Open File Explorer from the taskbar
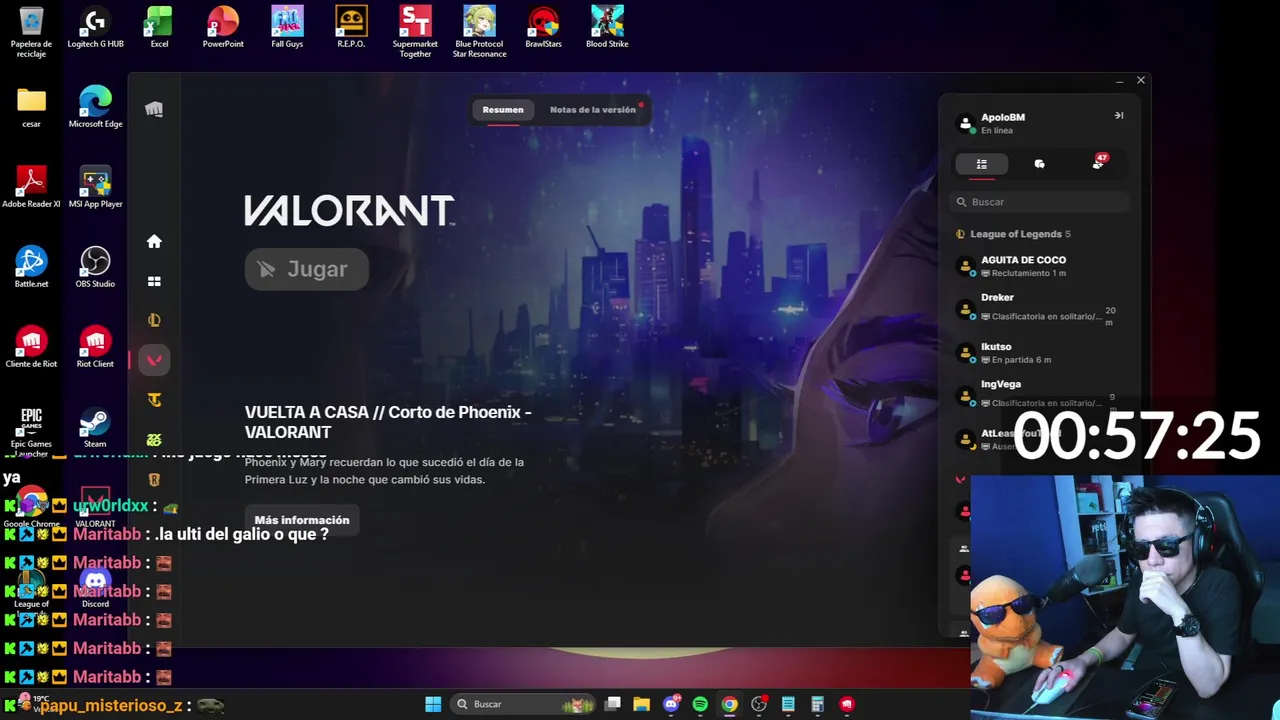Screen dimensions: 1280x720 click(642, 704)
